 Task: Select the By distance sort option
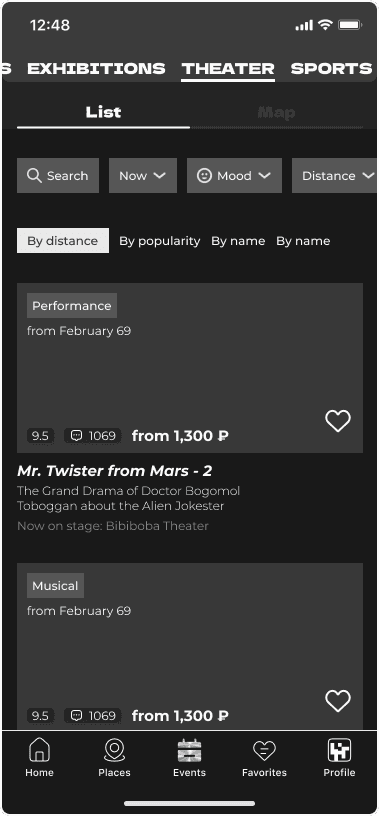[x=63, y=240]
